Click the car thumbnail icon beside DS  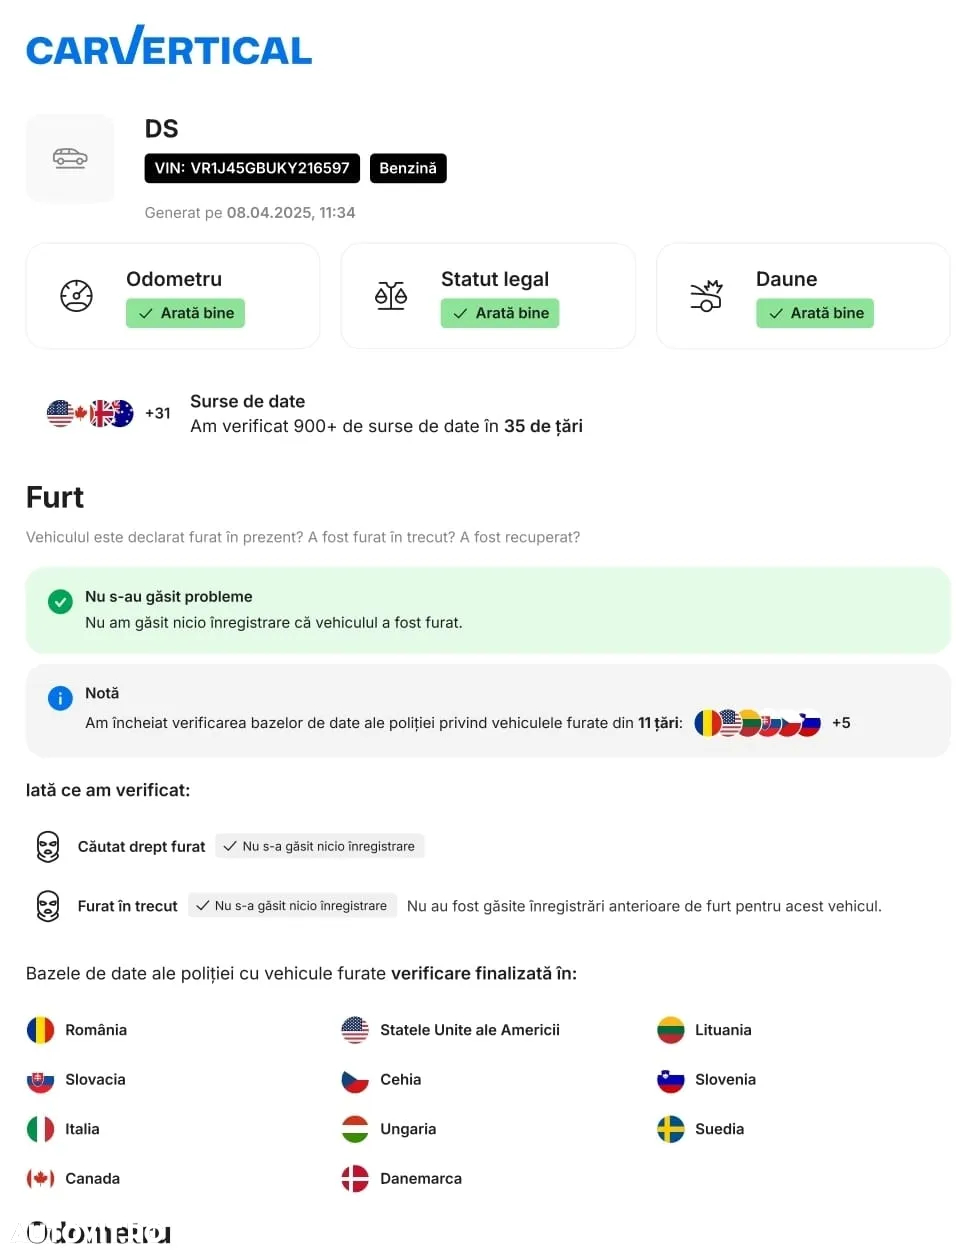(x=70, y=158)
